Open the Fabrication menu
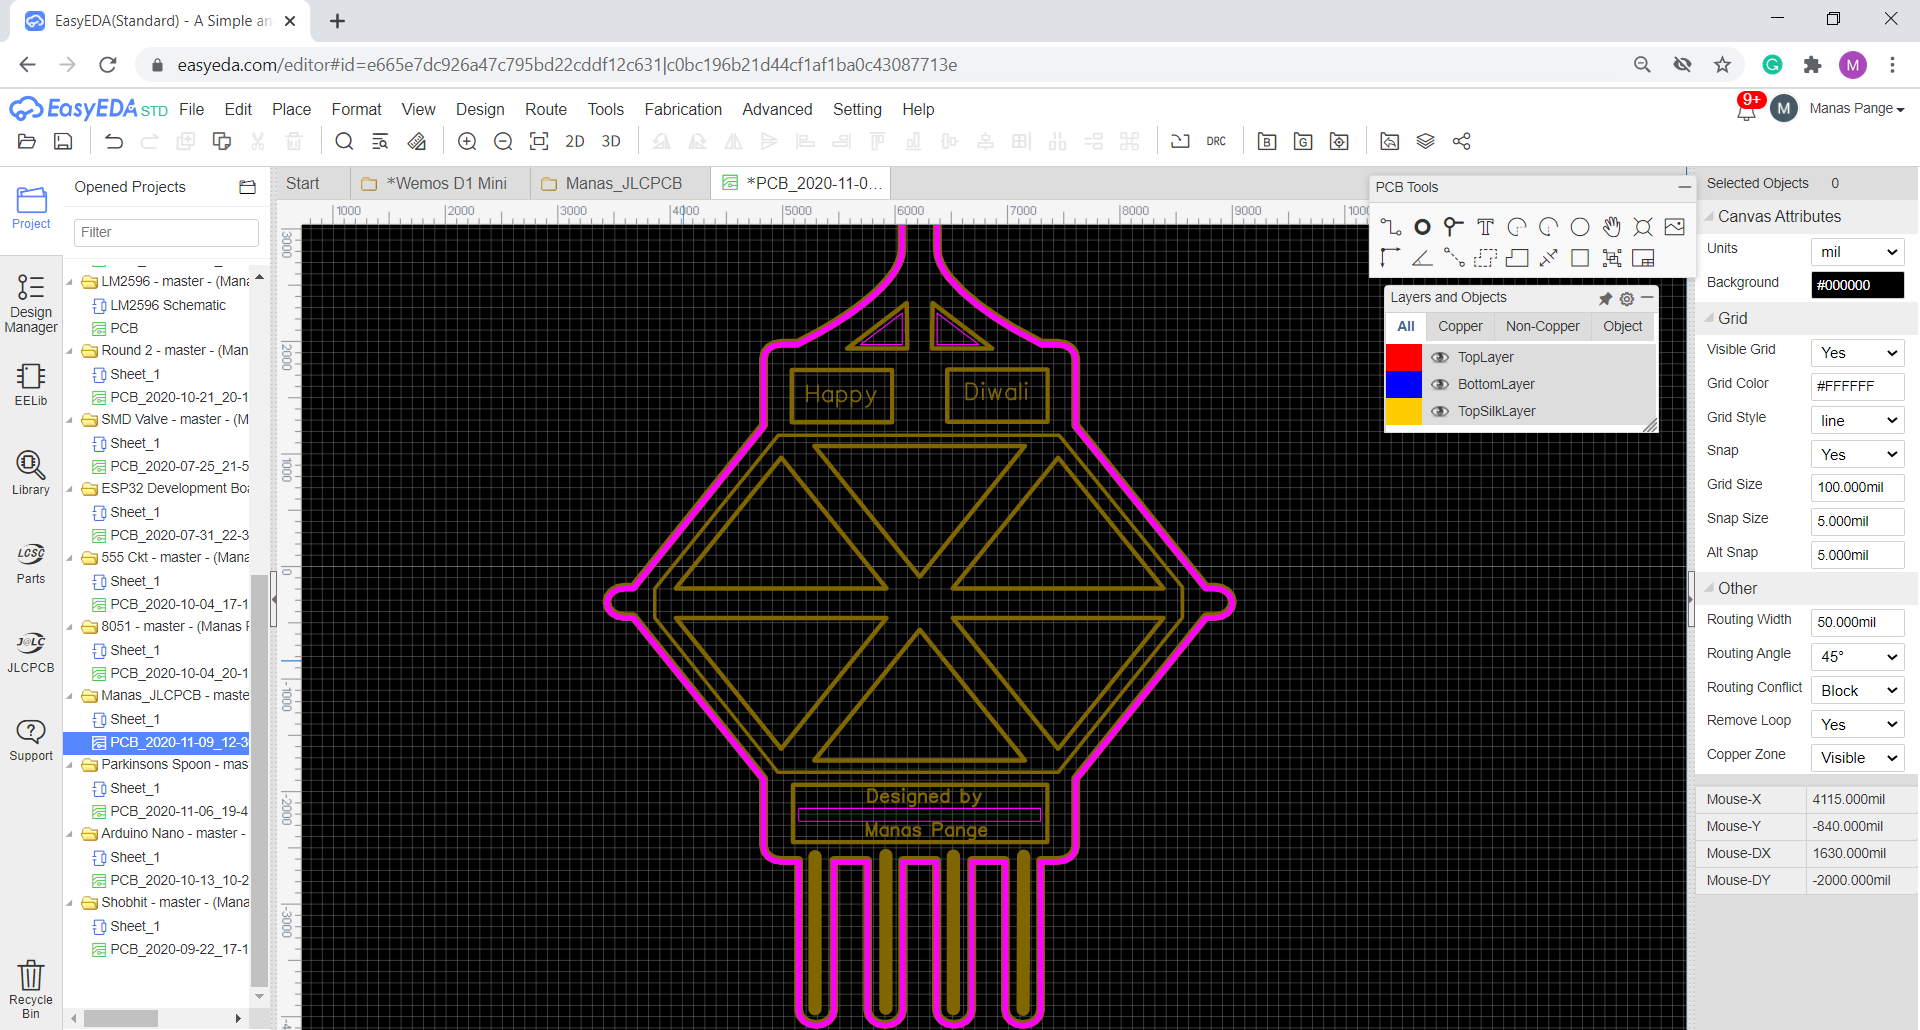The width and height of the screenshot is (1920, 1030). point(683,109)
